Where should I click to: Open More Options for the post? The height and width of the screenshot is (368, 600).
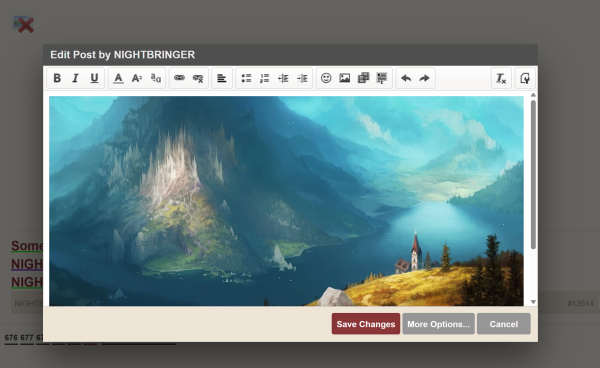coord(439,324)
